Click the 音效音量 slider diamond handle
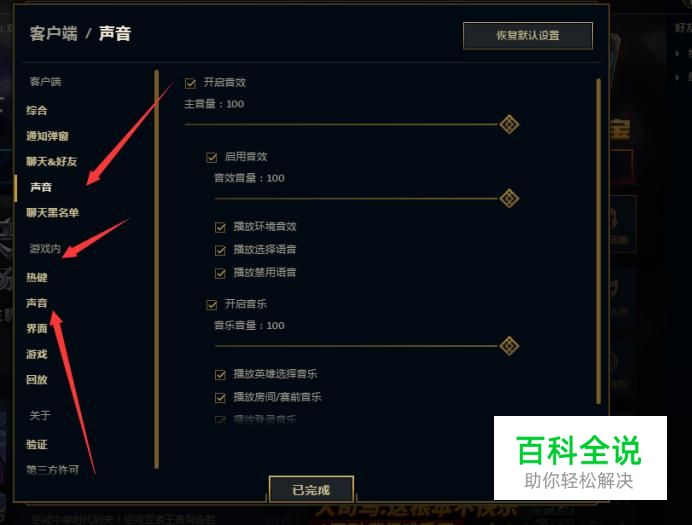This screenshot has width=692, height=525. click(509, 199)
